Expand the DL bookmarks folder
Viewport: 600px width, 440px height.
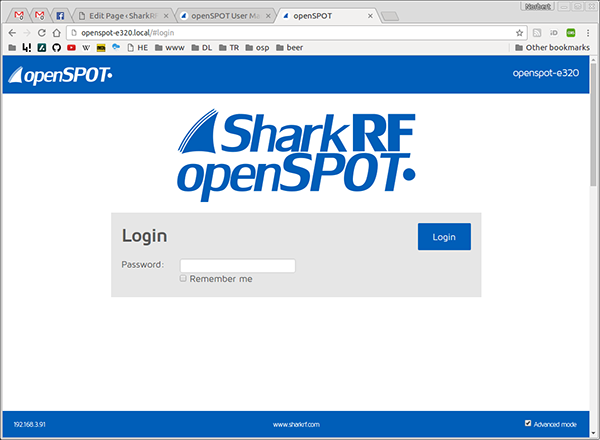(202, 48)
